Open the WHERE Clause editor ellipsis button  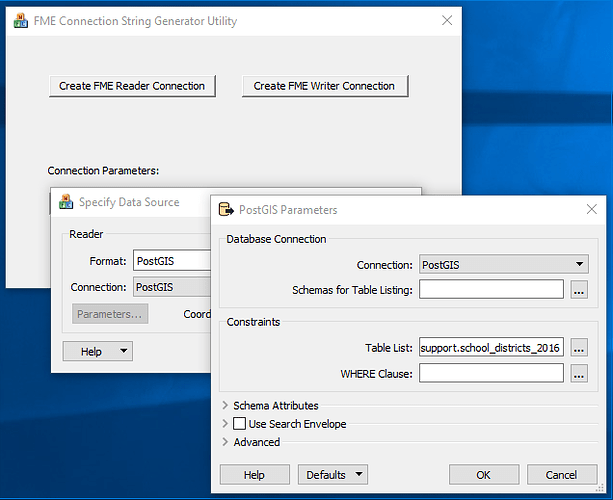point(579,373)
